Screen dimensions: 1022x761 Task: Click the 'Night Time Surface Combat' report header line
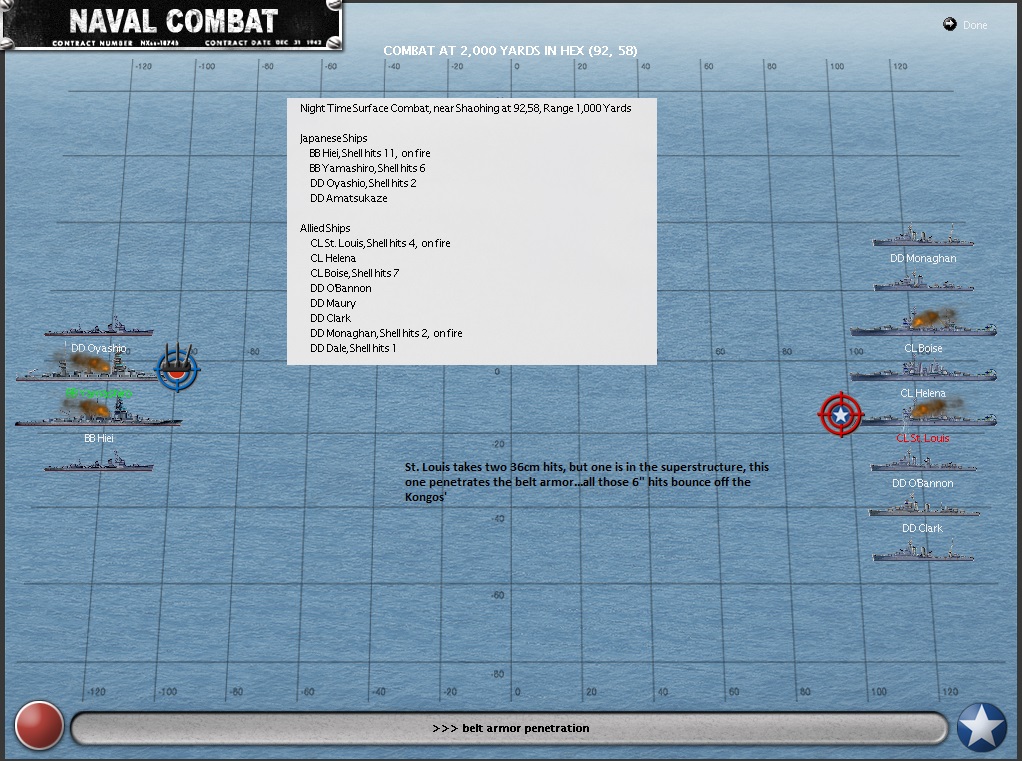point(465,108)
